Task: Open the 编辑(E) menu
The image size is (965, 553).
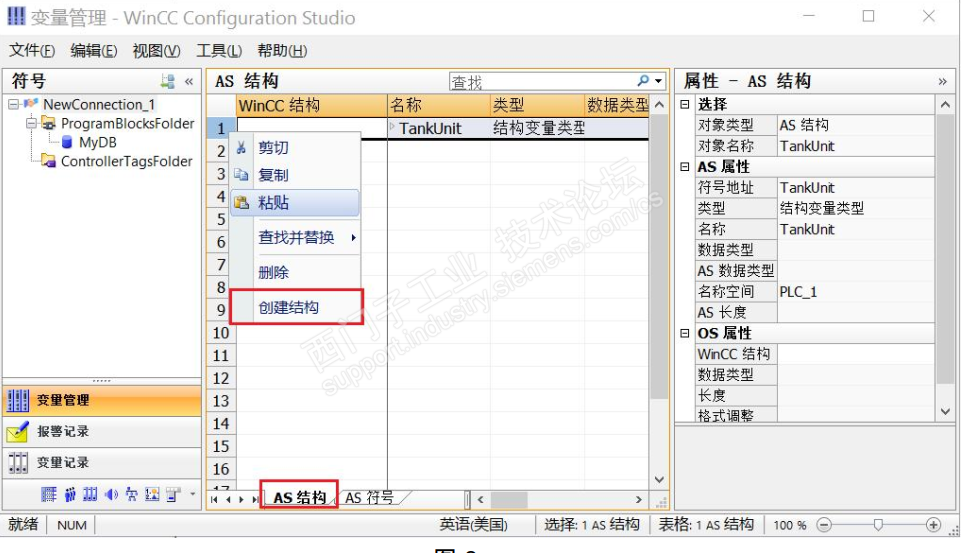Action: coord(94,50)
